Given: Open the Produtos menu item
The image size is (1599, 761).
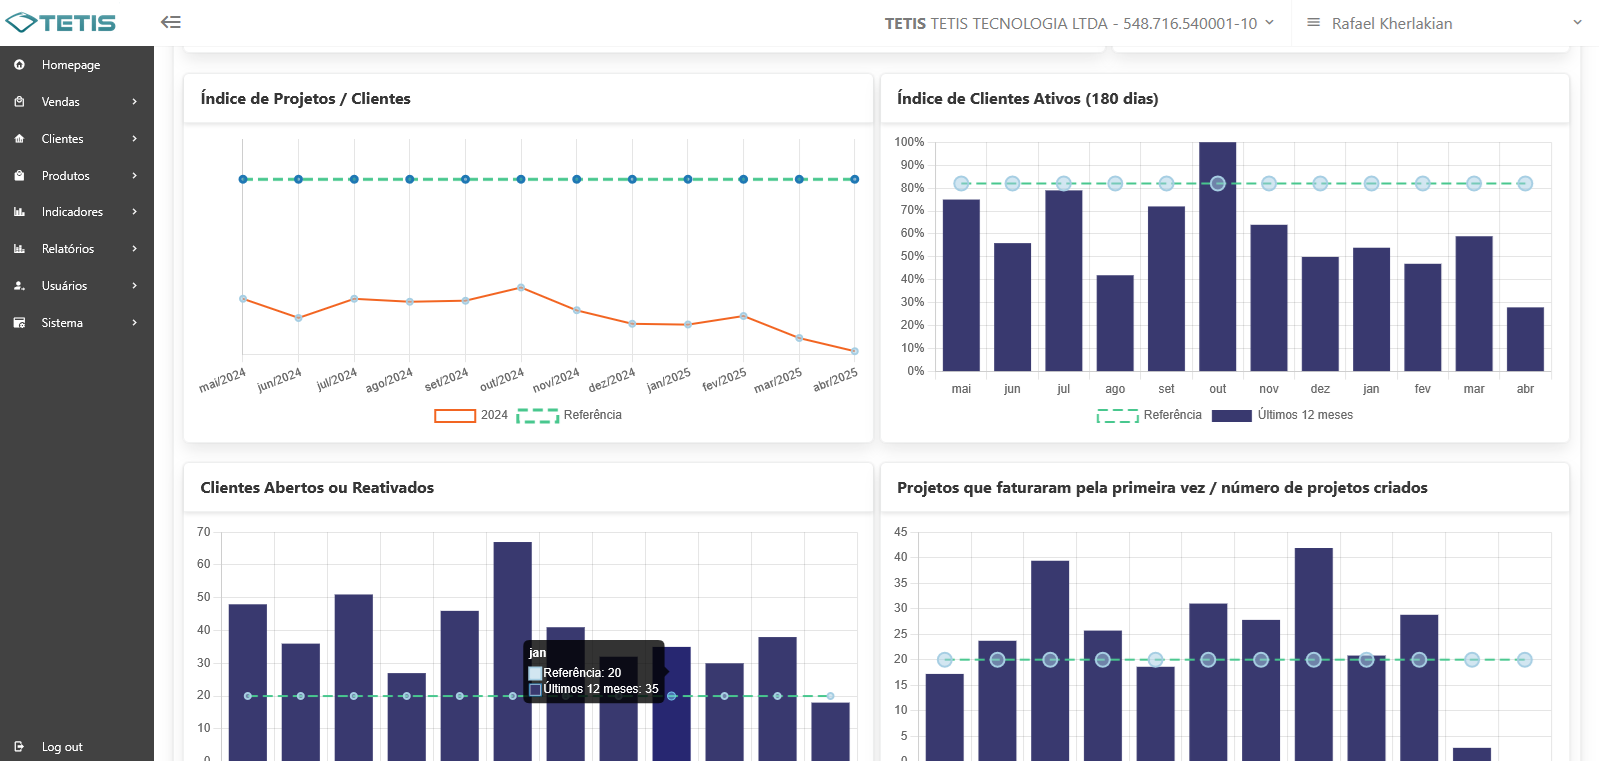Looking at the screenshot, I should (66, 176).
